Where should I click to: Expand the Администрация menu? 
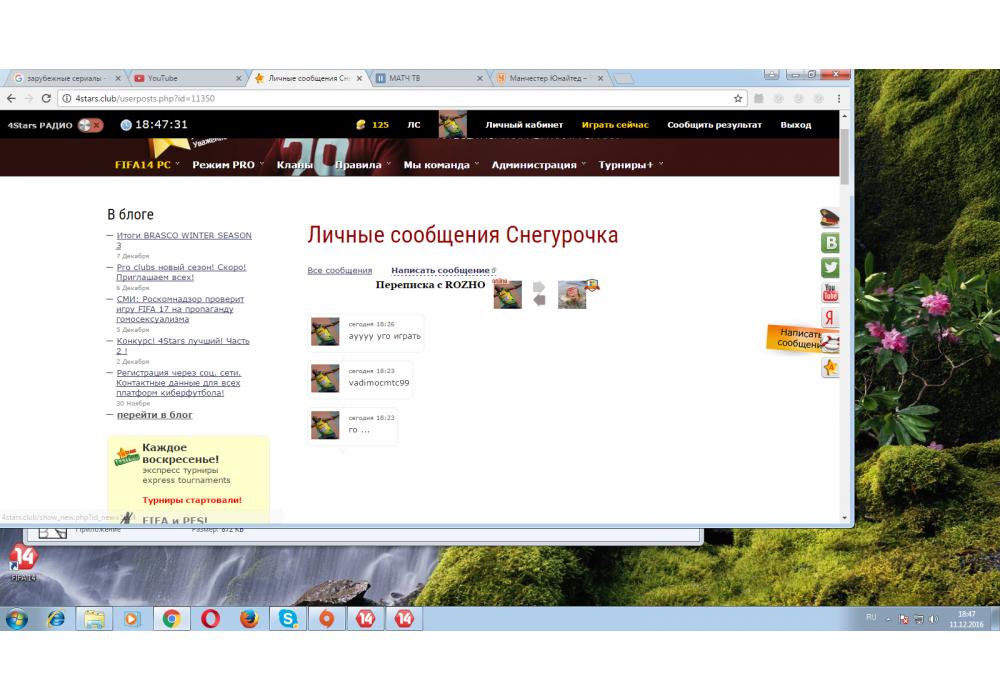[538, 165]
